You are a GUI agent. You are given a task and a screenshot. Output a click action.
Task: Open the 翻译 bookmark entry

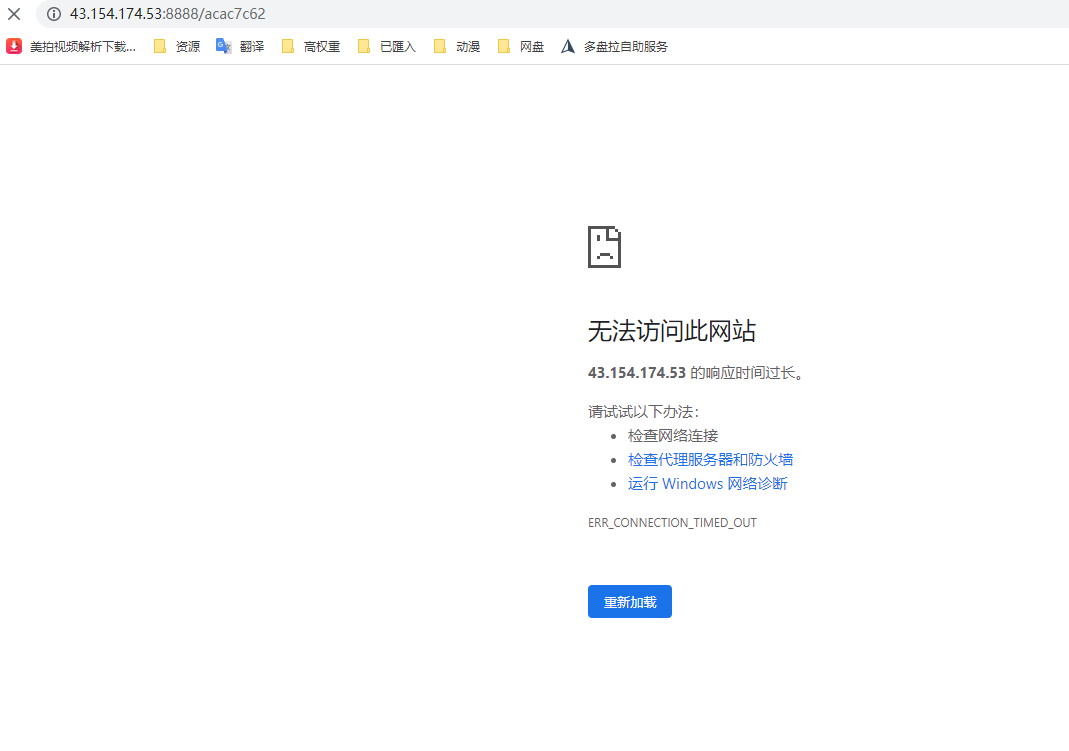250,45
